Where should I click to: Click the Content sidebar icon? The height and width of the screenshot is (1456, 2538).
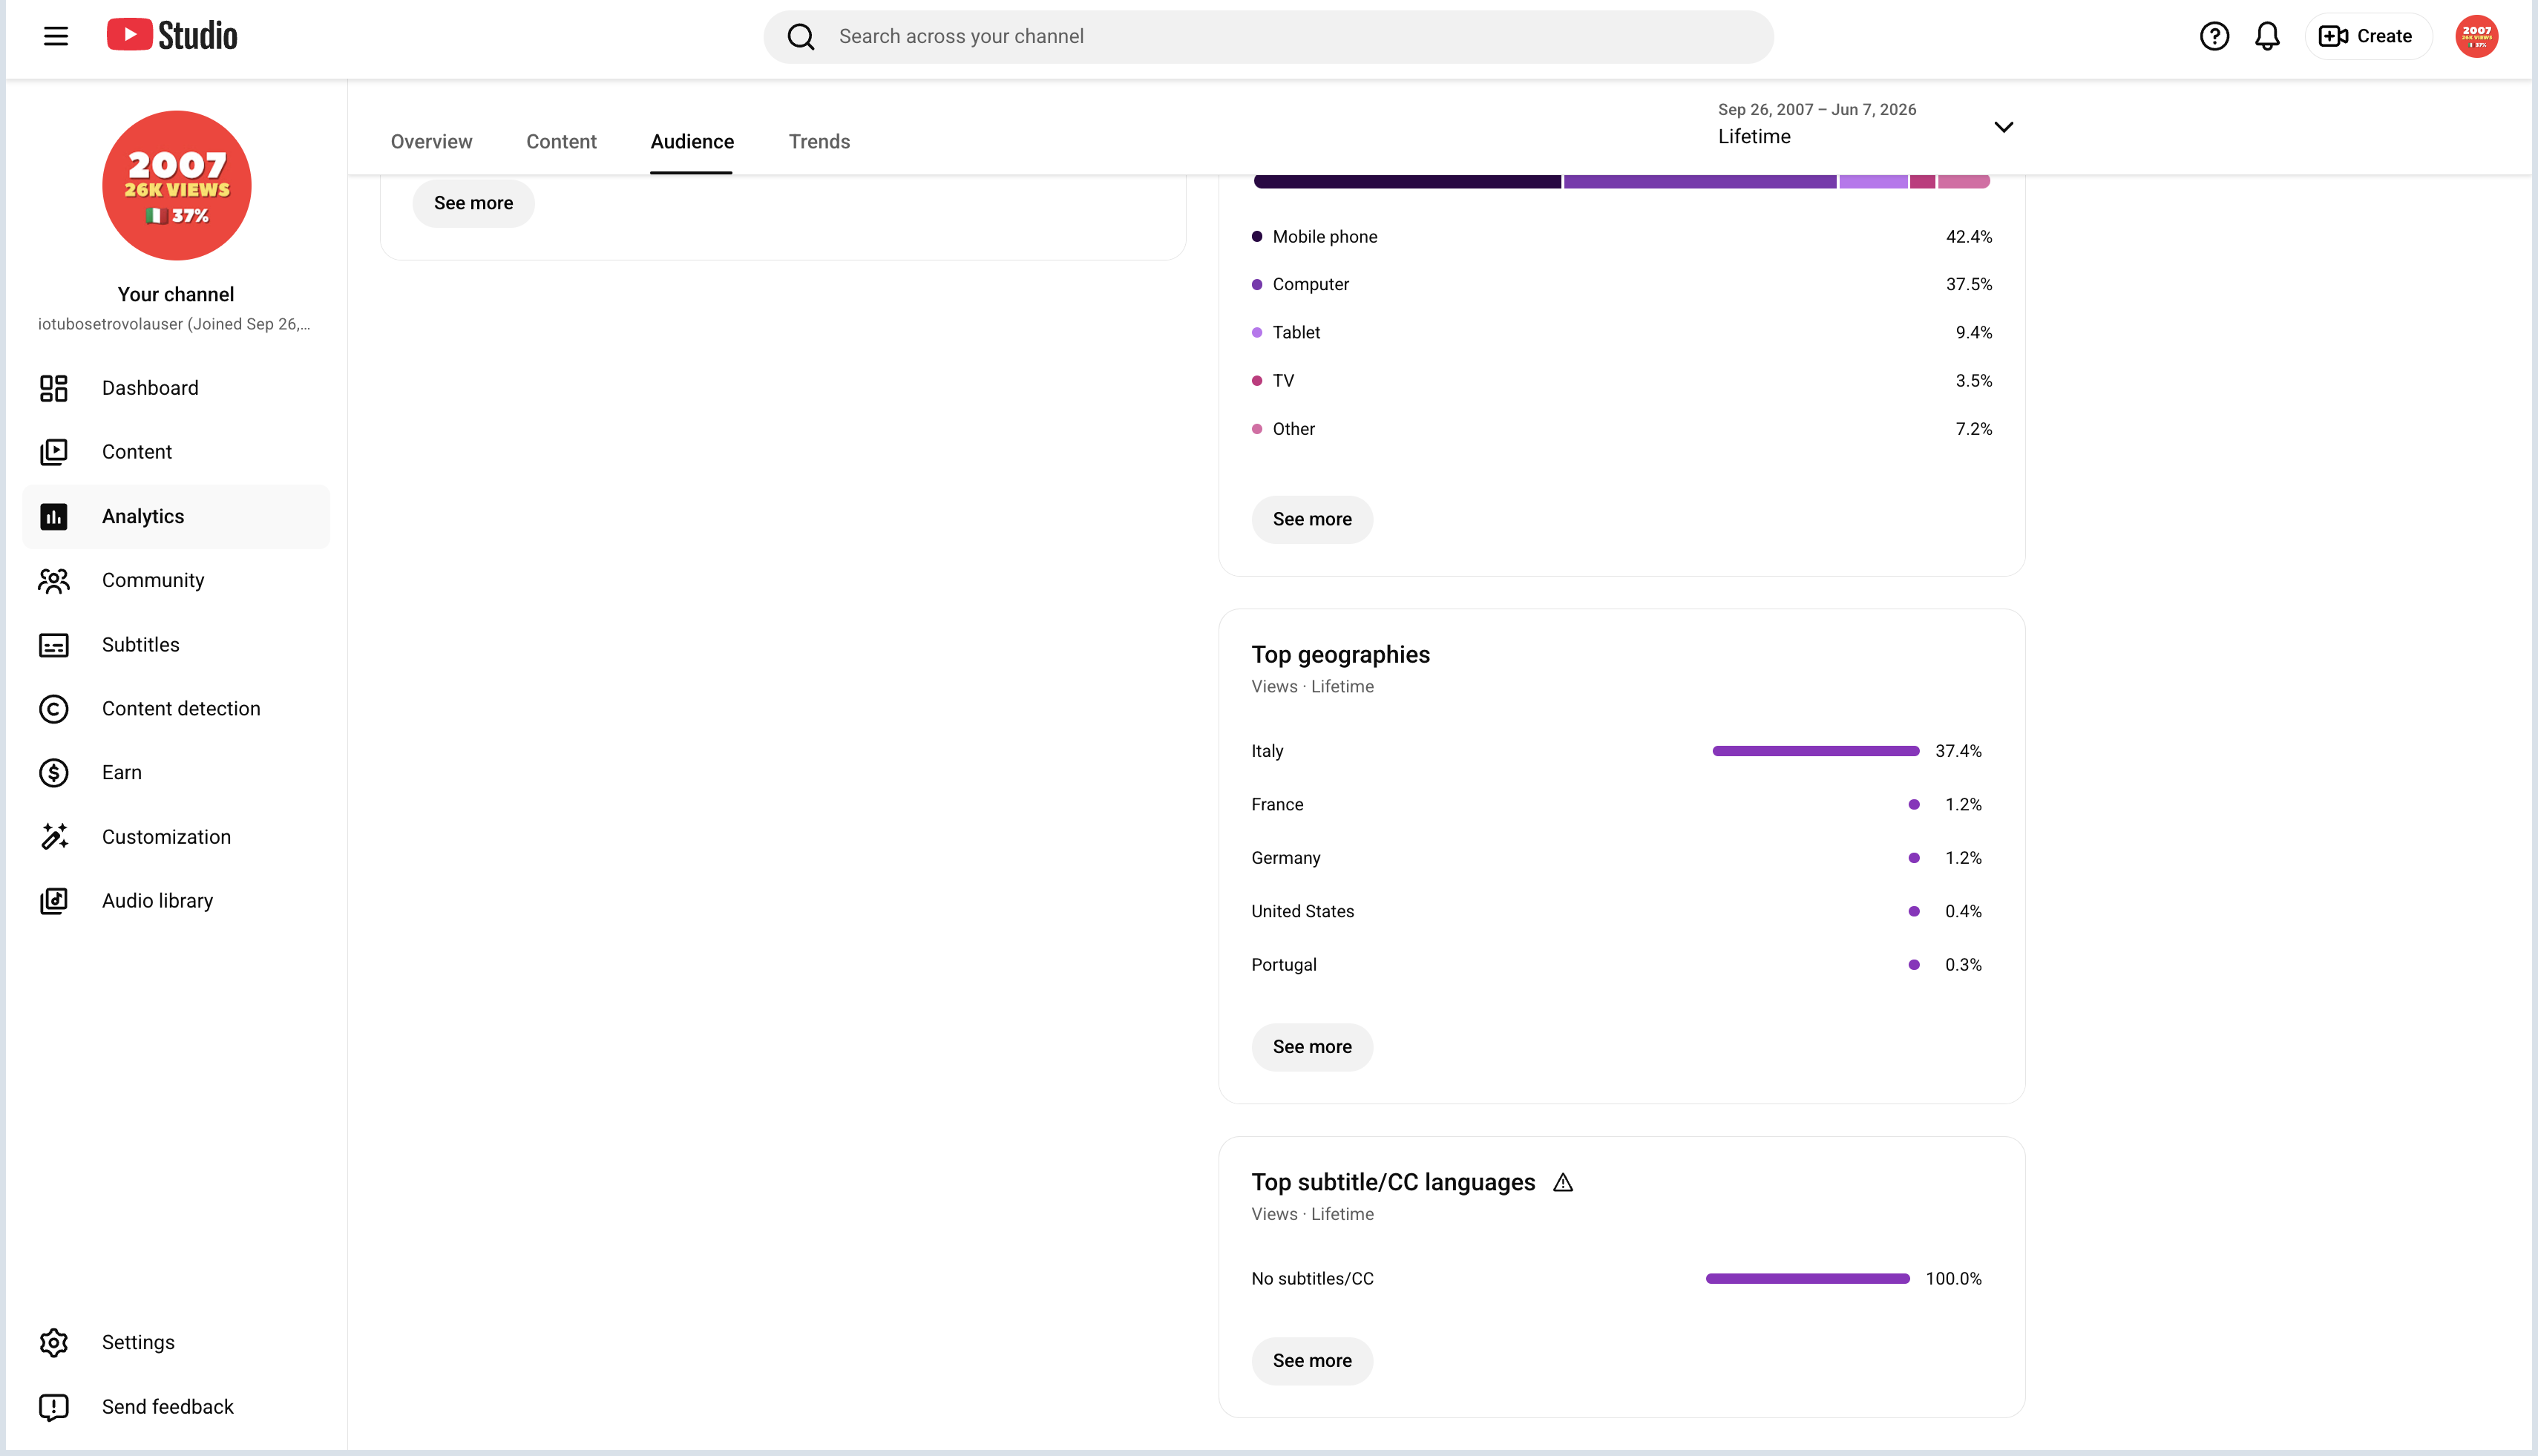pos(54,452)
